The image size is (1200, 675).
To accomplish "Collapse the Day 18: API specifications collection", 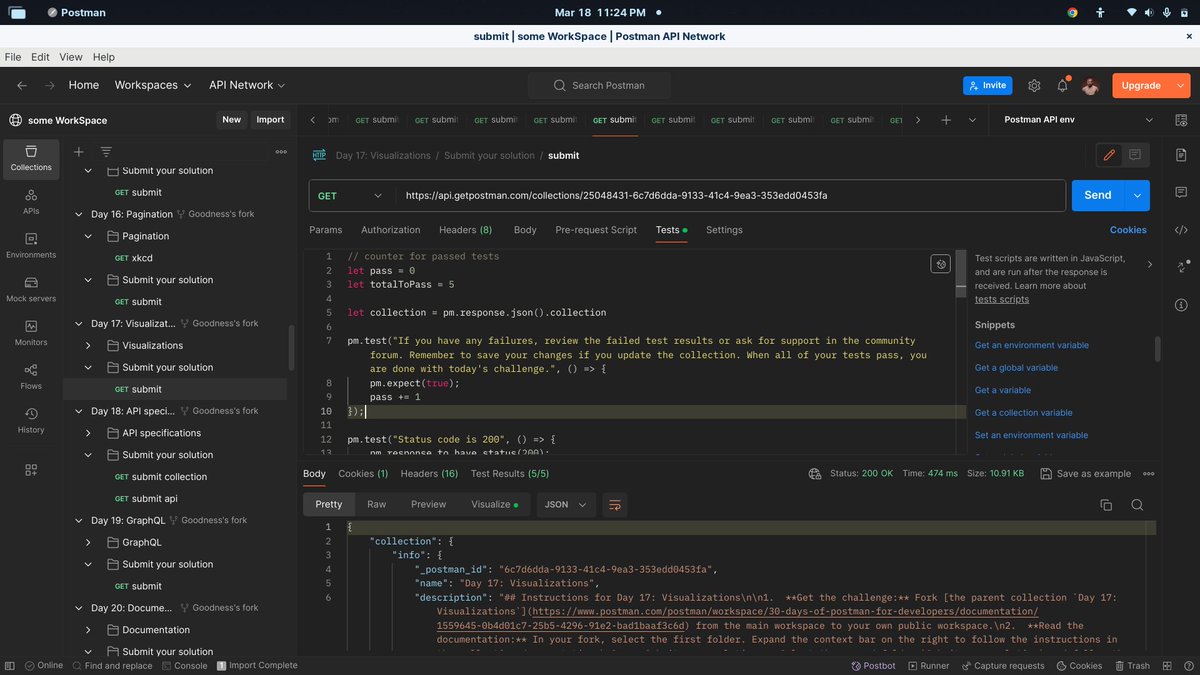I will tap(79, 411).
